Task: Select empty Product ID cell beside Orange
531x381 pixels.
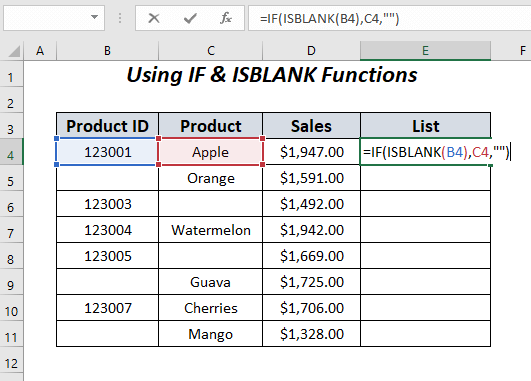Action: click(x=107, y=178)
